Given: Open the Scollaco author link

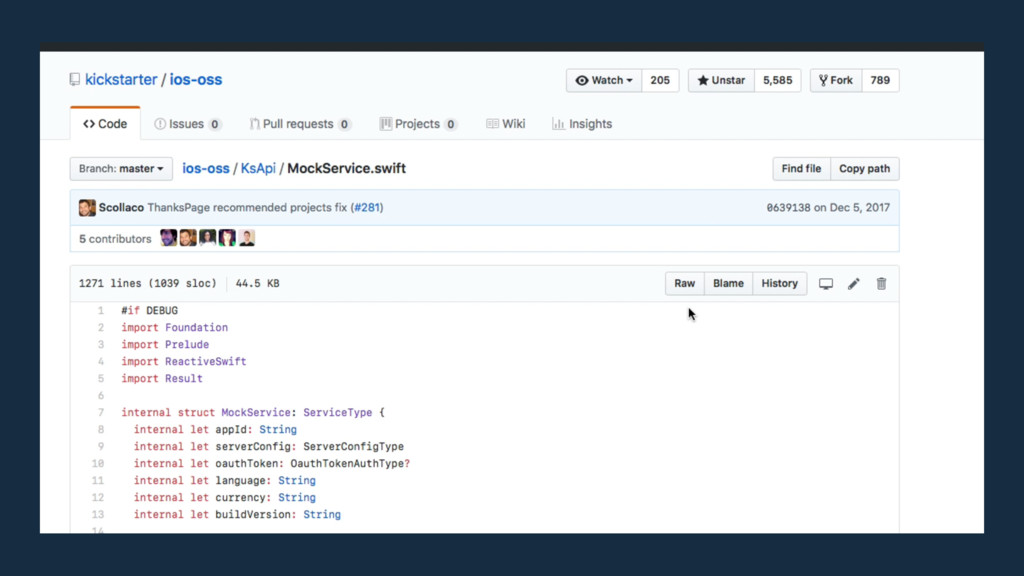Looking at the screenshot, I should (121, 208).
